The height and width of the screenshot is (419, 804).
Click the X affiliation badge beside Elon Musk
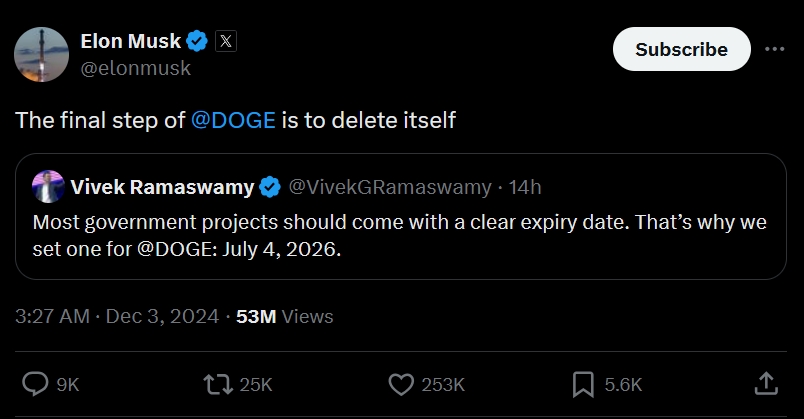coord(226,41)
